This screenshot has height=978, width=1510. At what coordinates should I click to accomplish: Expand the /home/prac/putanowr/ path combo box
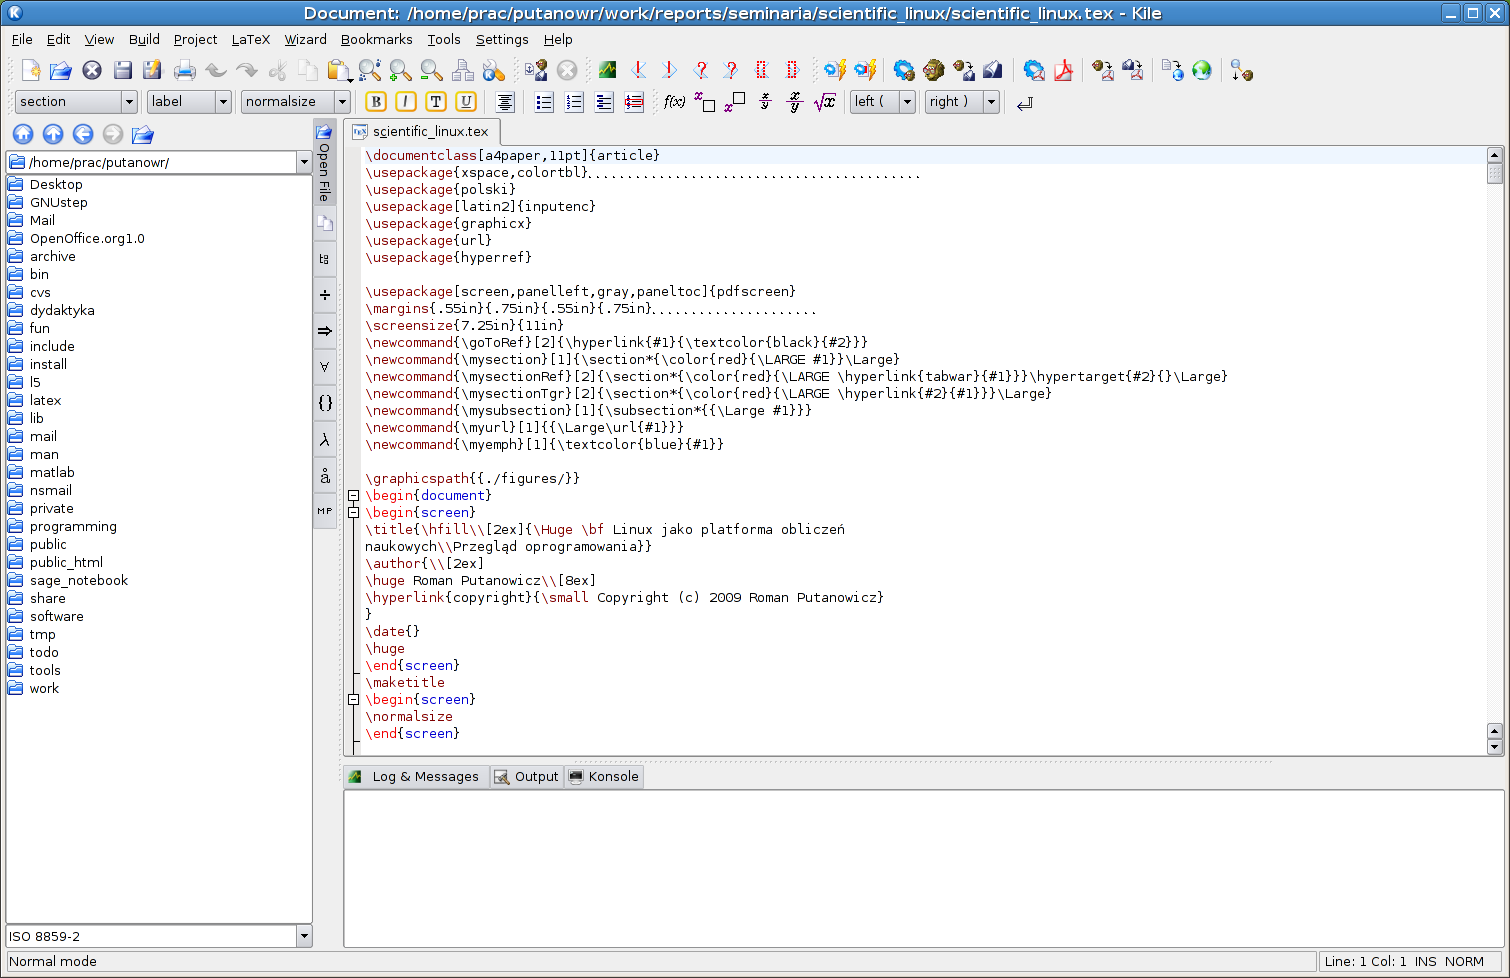coord(303,162)
